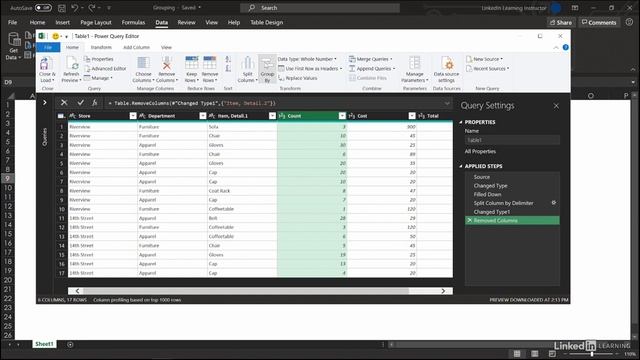The width and height of the screenshot is (640, 360).
Task: Open Cost column filter dropdown
Action: click(x=412, y=116)
